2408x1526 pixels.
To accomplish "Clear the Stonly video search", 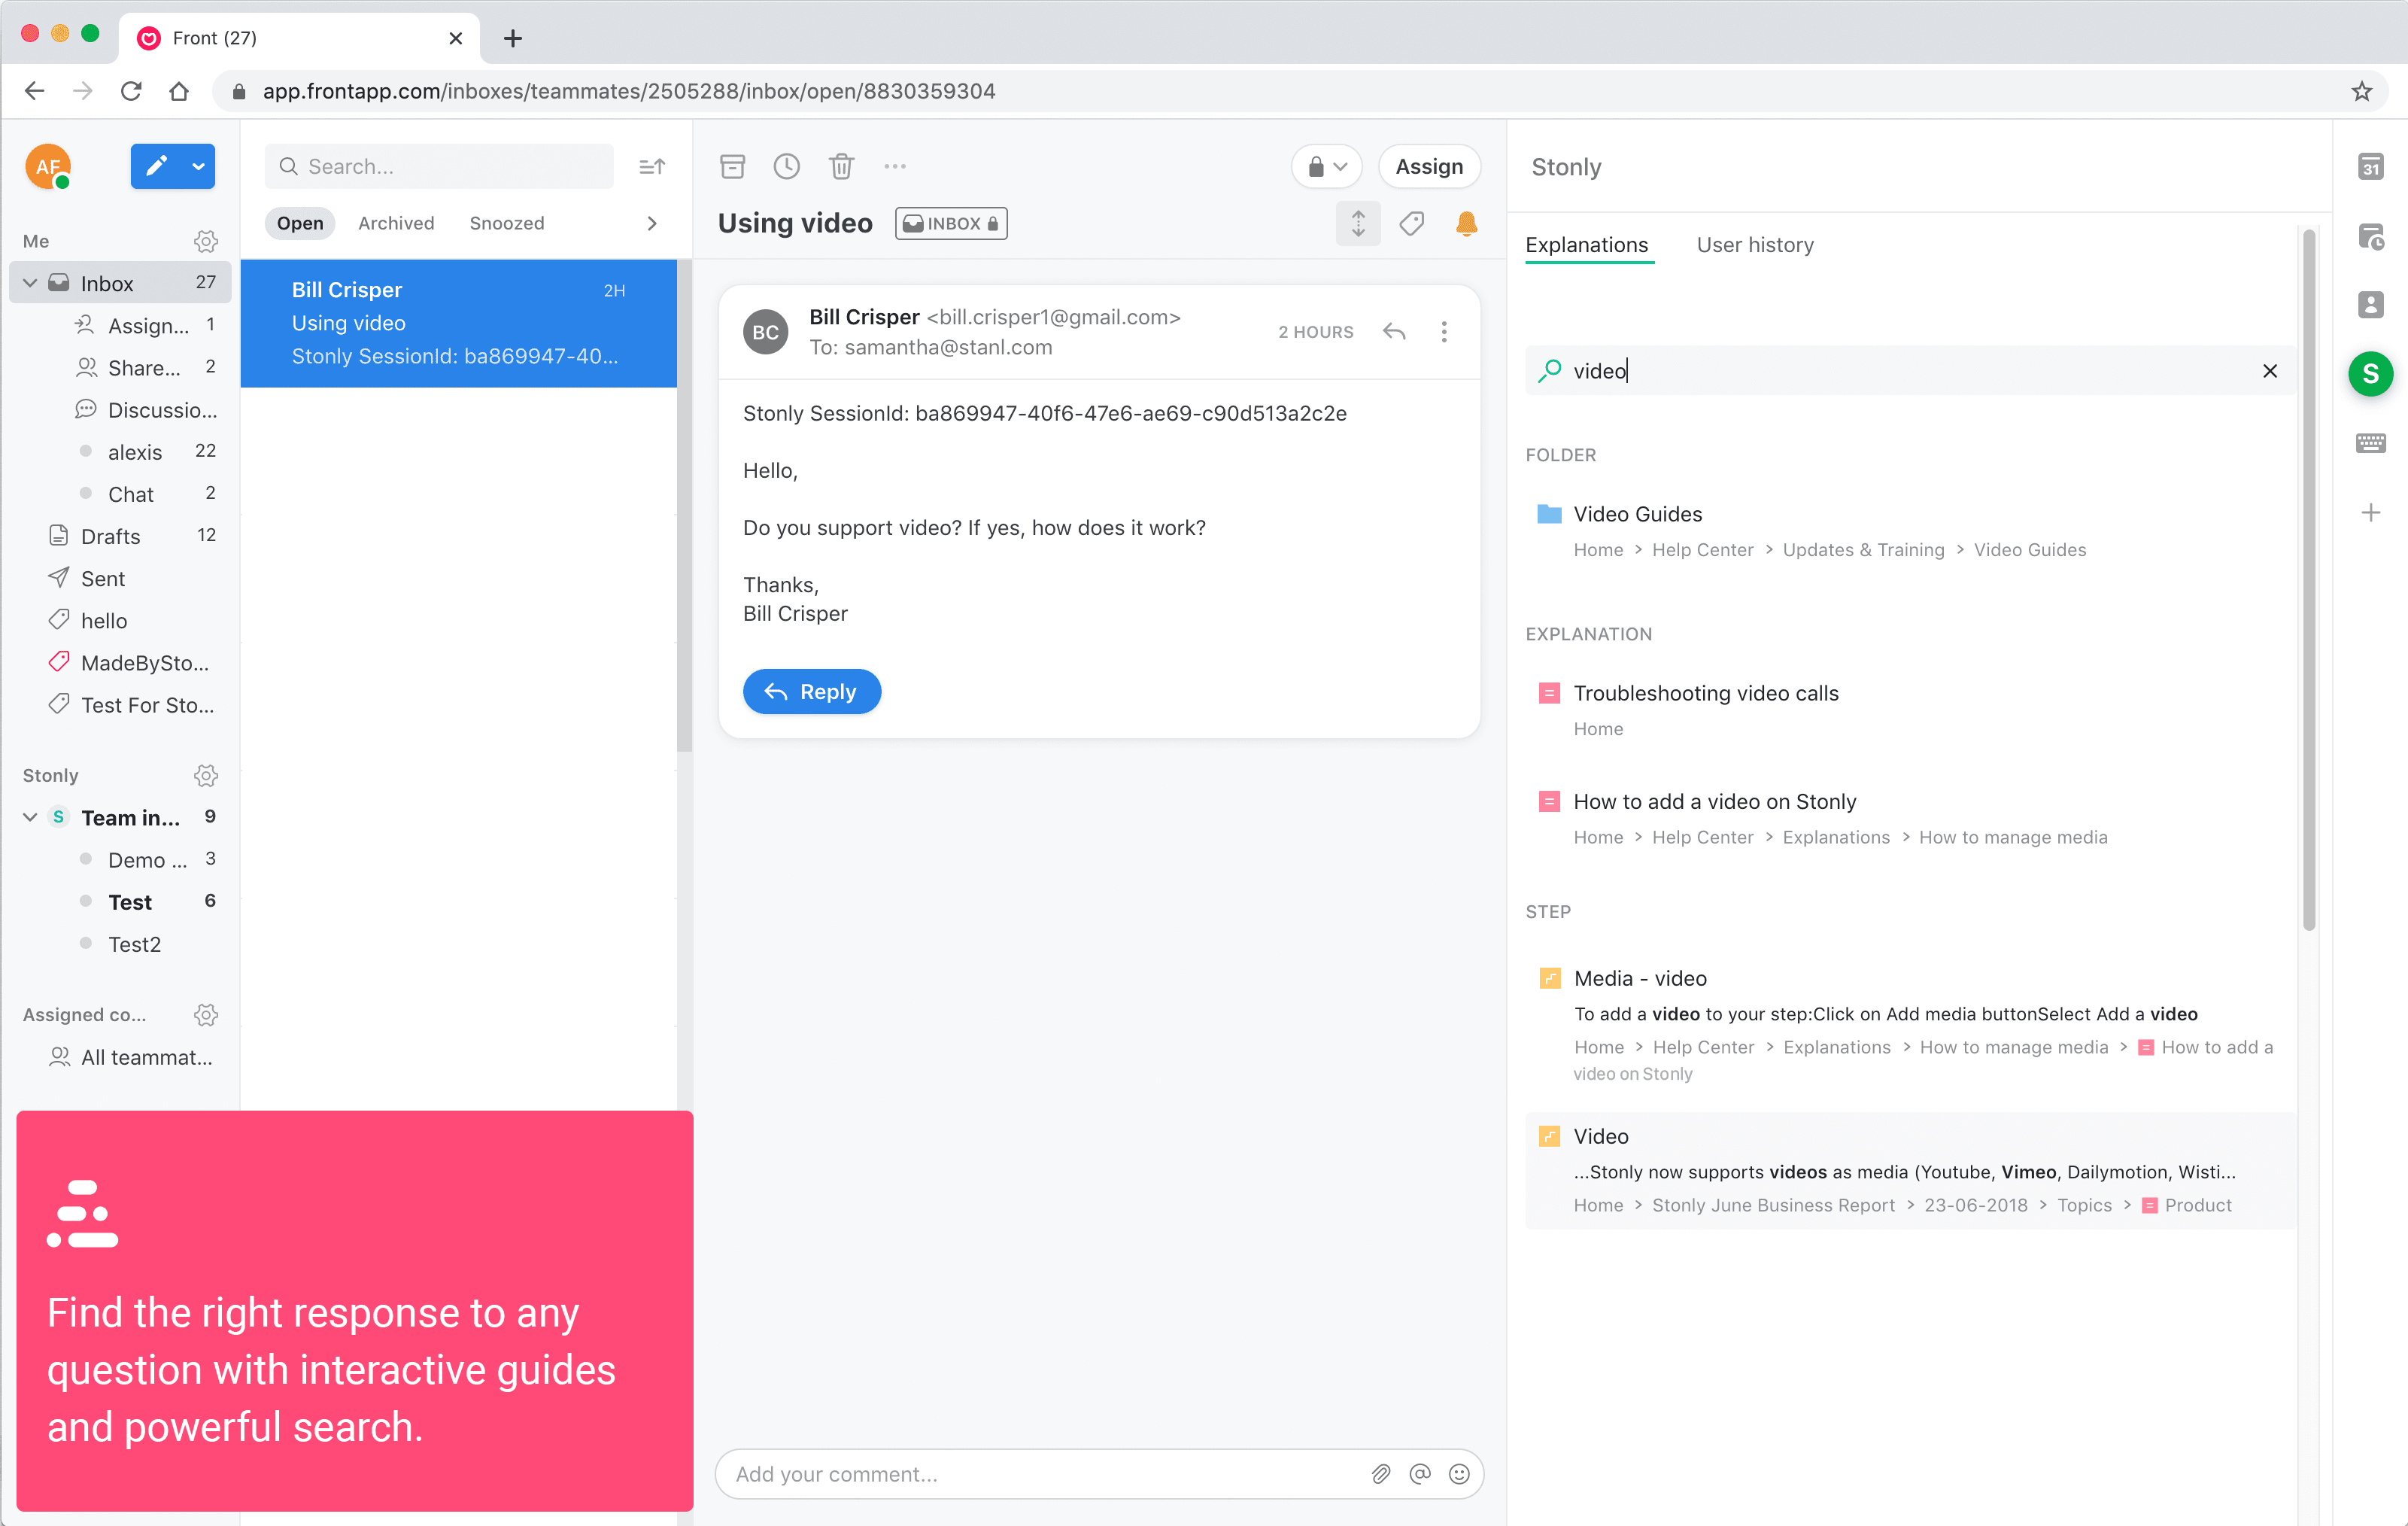I will point(2269,371).
